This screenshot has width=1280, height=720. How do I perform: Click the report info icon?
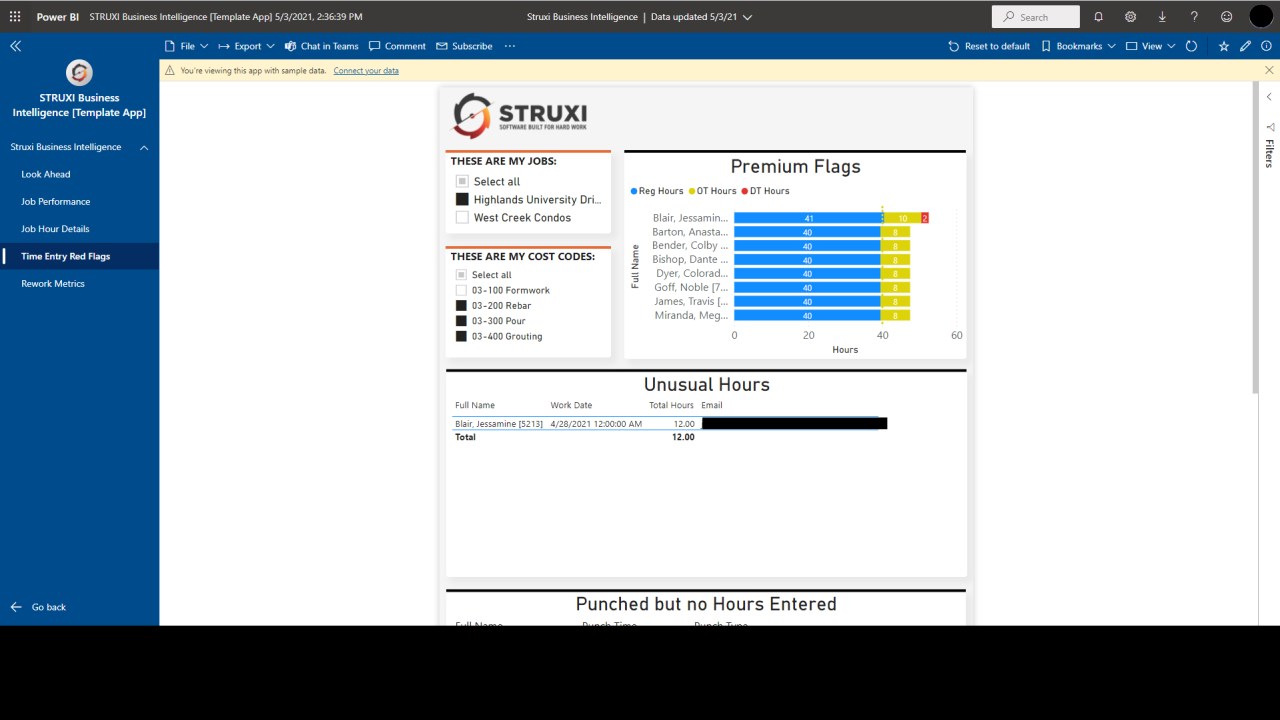tap(1266, 46)
